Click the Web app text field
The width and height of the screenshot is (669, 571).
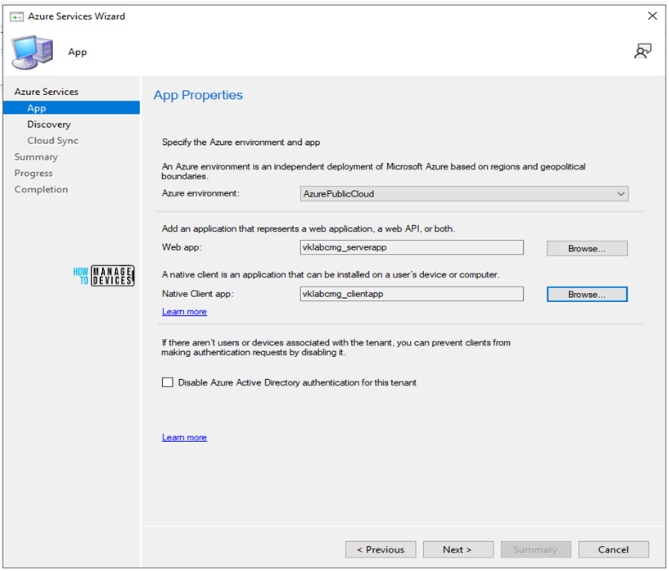pos(410,248)
